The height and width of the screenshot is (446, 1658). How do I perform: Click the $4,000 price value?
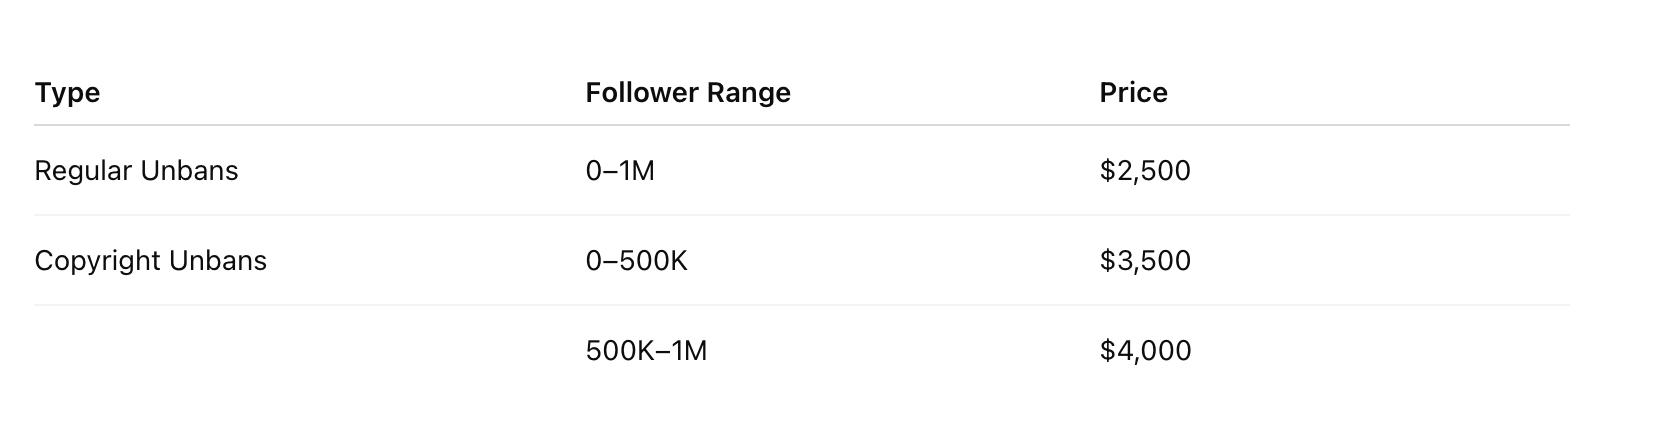[x=1145, y=351]
